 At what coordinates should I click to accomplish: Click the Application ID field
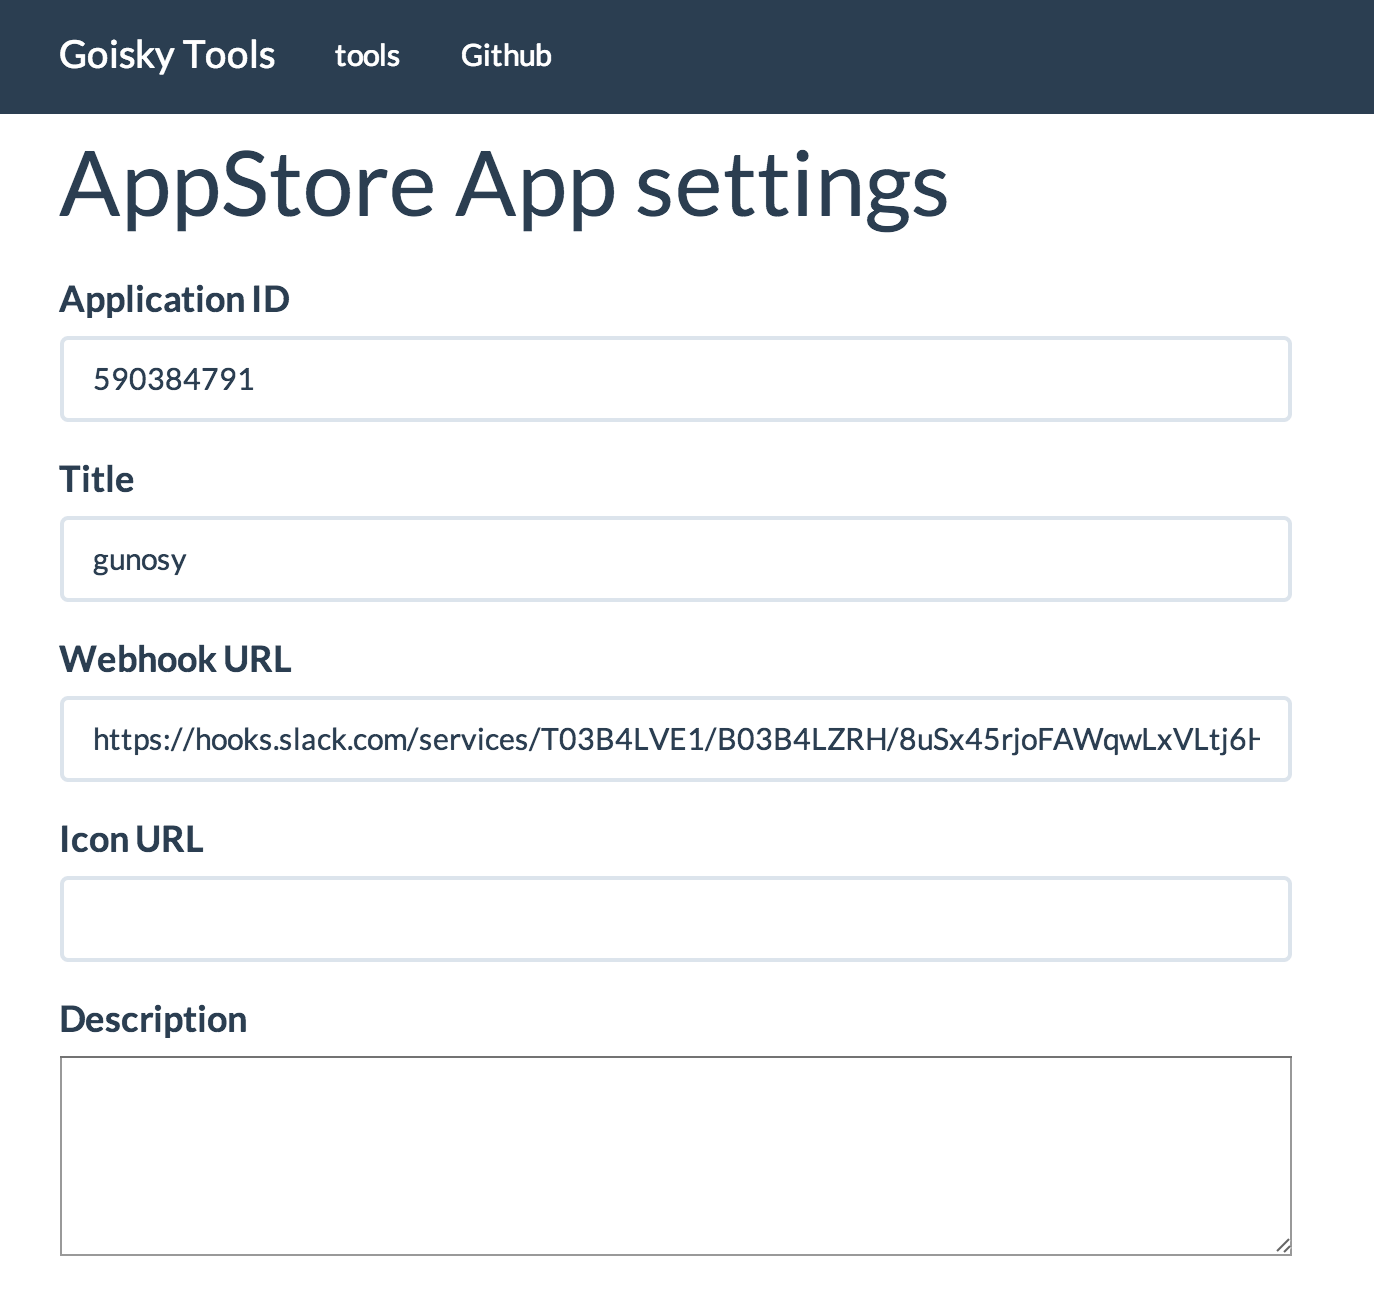[x=676, y=379]
